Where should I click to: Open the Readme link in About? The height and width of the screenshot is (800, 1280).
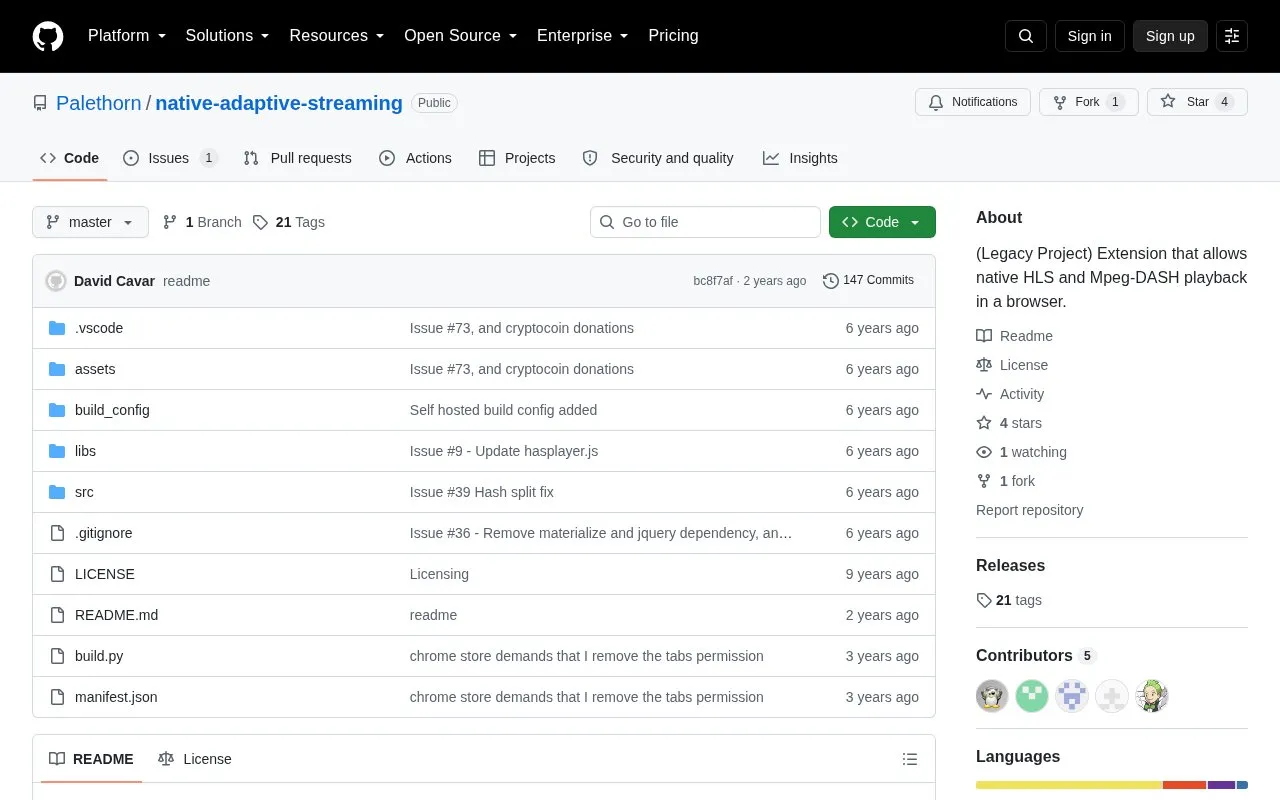(x=1015, y=336)
